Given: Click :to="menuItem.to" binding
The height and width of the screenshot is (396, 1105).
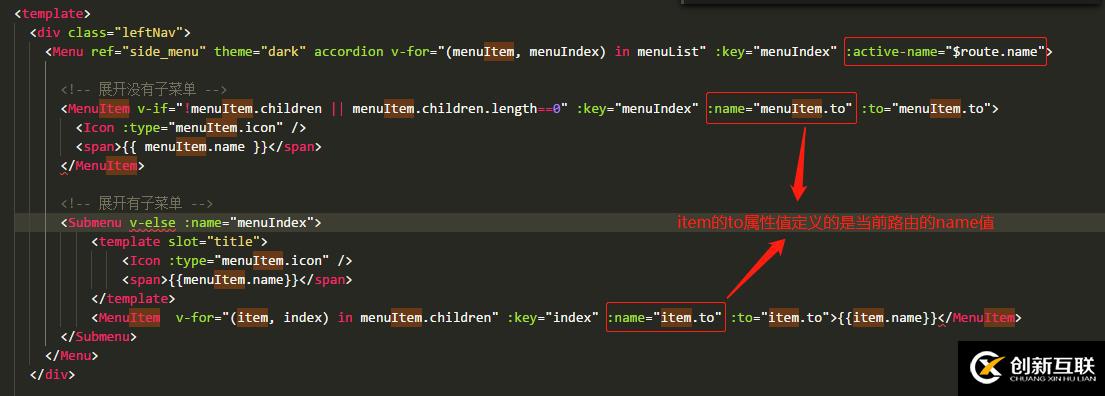Looking at the screenshot, I should coord(927,109).
